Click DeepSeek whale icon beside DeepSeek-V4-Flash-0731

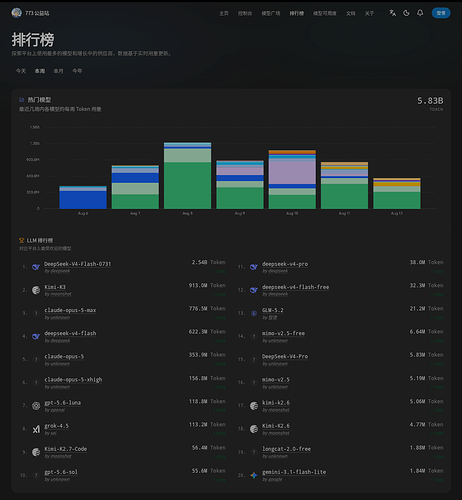click(36, 267)
